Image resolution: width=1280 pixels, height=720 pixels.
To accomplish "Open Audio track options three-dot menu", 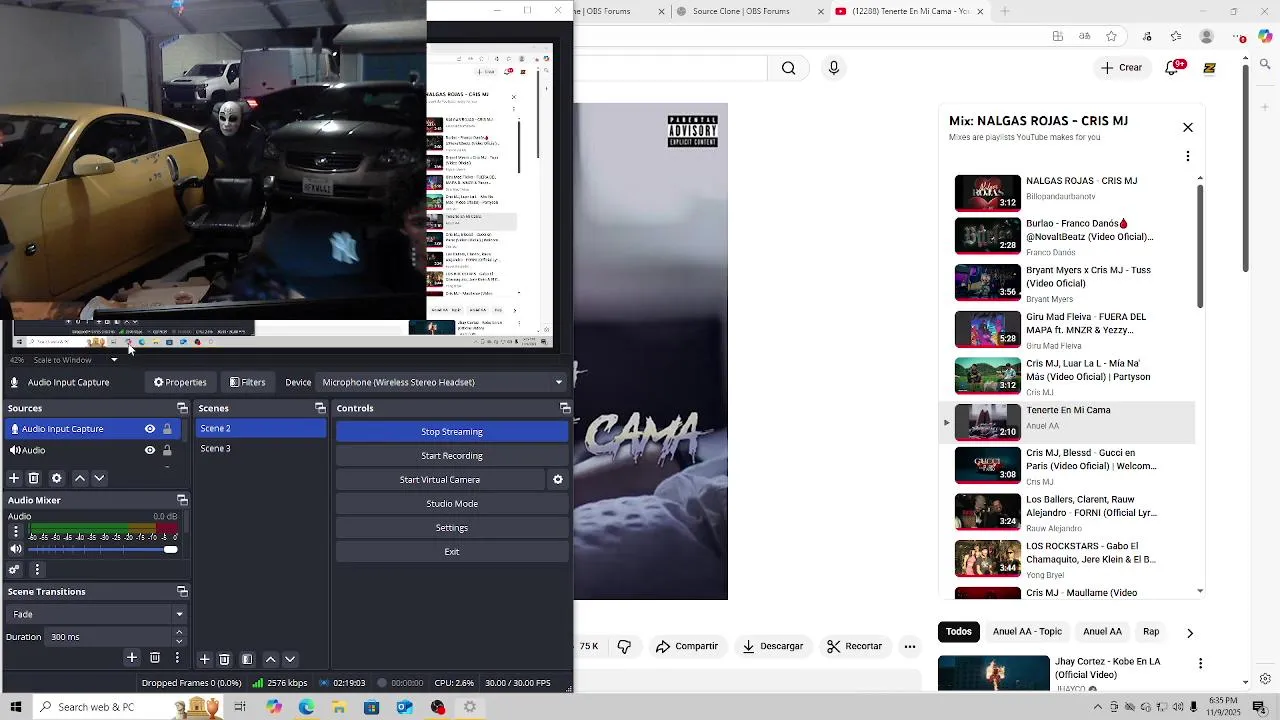I will click(15, 532).
